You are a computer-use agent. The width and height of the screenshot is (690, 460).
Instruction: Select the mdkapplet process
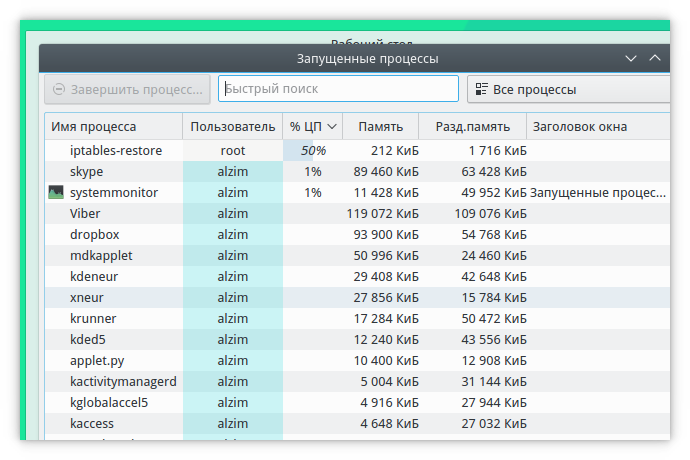click(x=101, y=256)
